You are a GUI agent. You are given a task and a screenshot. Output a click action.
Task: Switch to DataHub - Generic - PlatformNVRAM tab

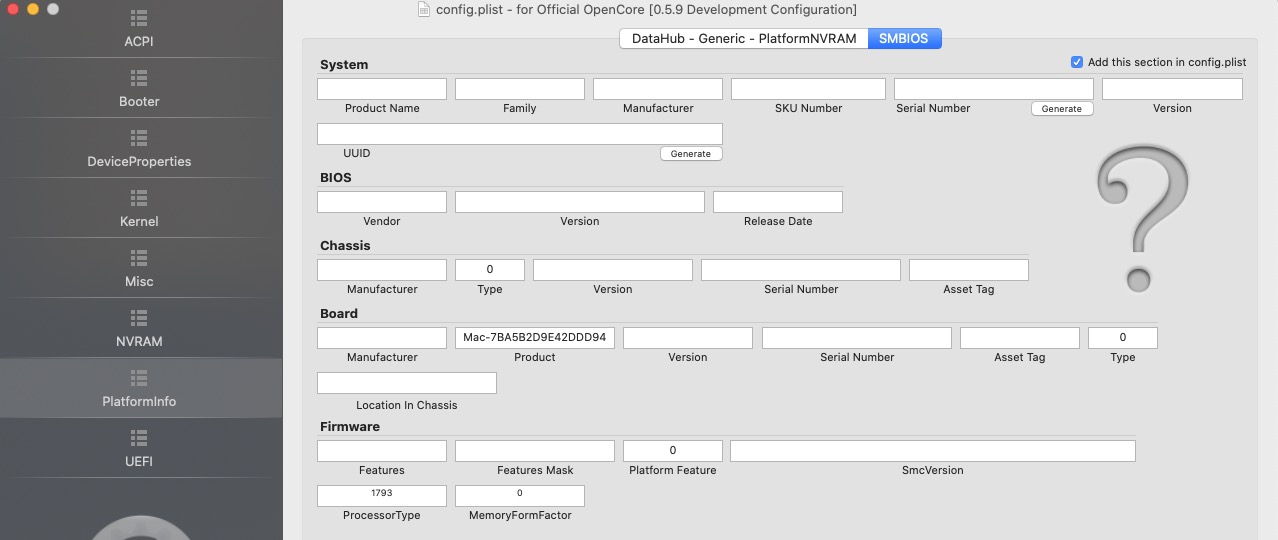click(x=743, y=39)
